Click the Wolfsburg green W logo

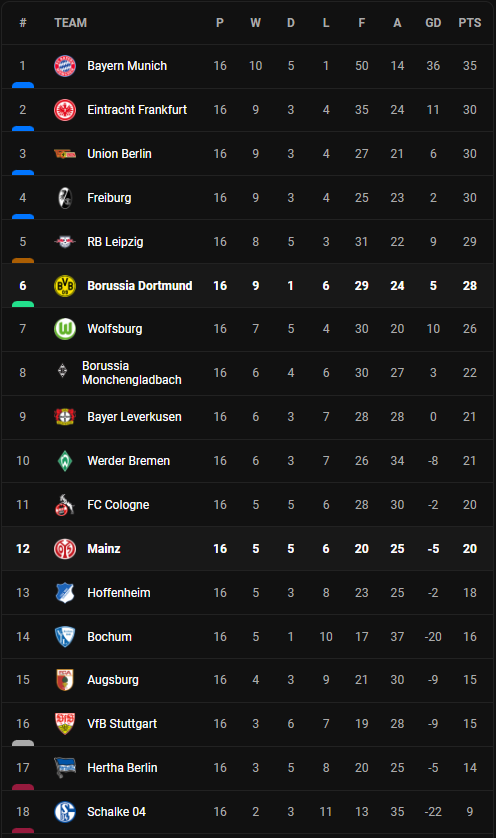point(65,329)
